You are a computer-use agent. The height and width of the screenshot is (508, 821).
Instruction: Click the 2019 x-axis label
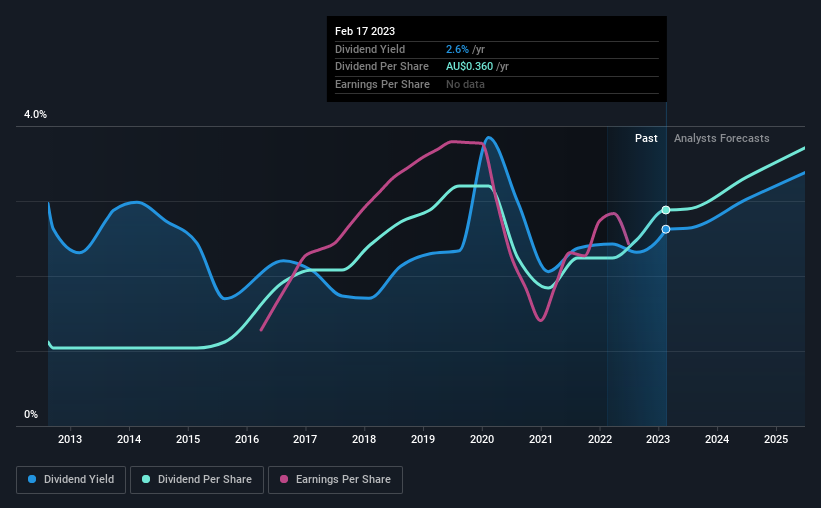pos(423,439)
